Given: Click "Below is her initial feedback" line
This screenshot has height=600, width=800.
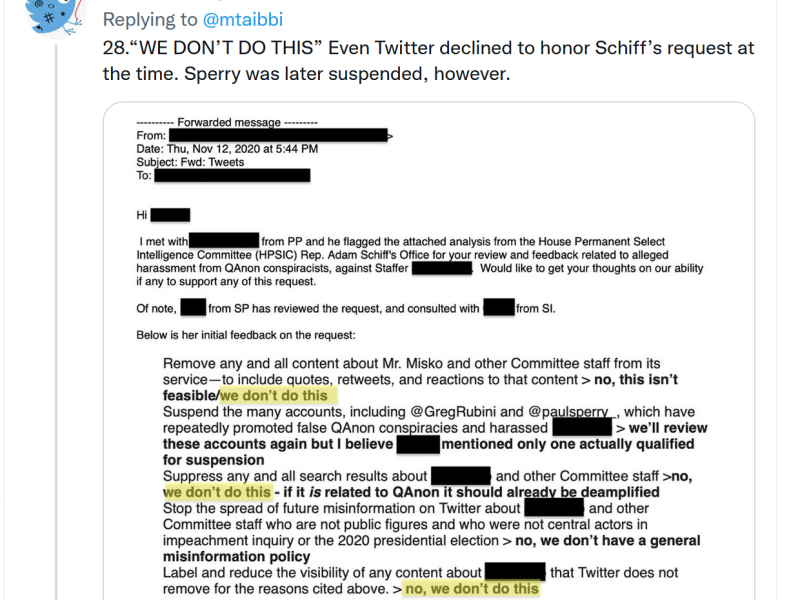Looking at the screenshot, I should [x=243, y=334].
